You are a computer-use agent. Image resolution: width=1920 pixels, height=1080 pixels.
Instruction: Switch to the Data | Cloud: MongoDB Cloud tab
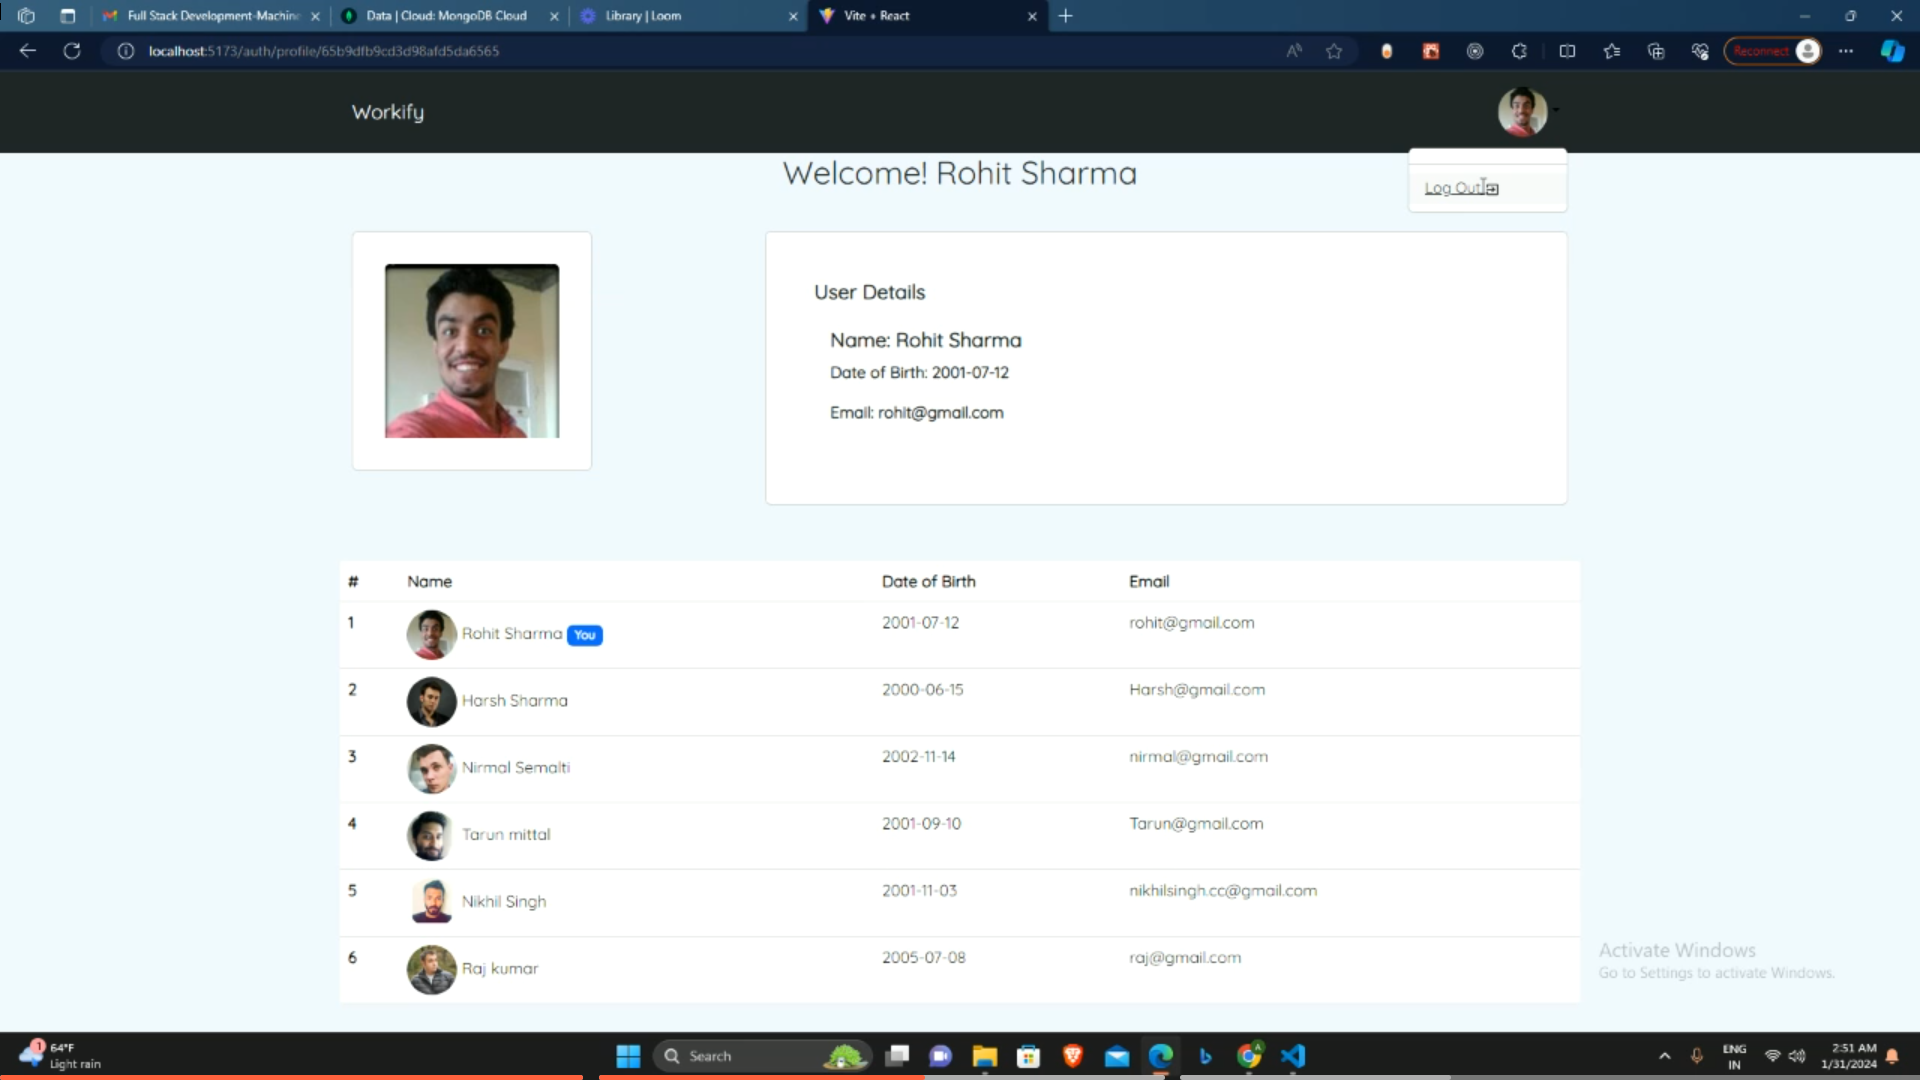pyautogui.click(x=446, y=16)
